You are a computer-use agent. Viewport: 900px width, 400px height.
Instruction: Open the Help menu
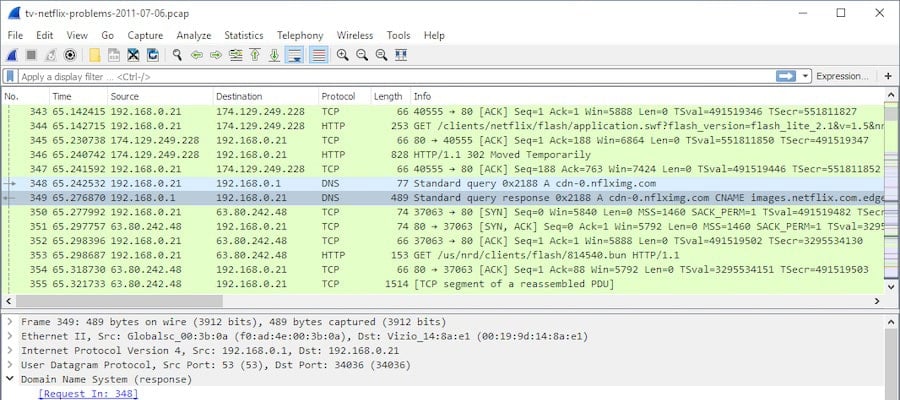coord(434,36)
